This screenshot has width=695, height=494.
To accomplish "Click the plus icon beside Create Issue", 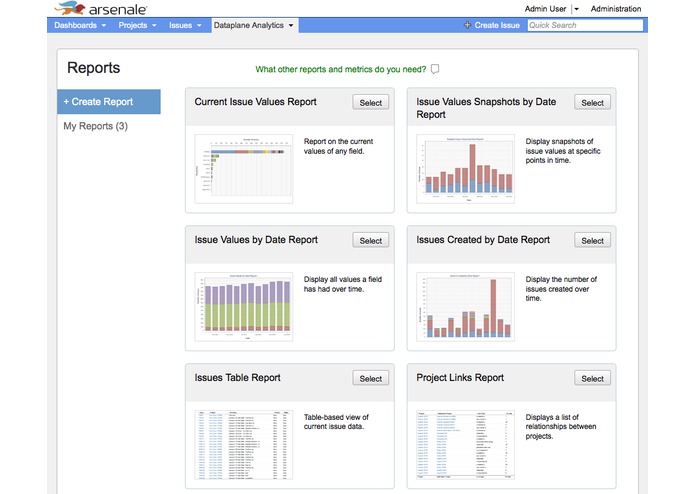I will click(467, 25).
